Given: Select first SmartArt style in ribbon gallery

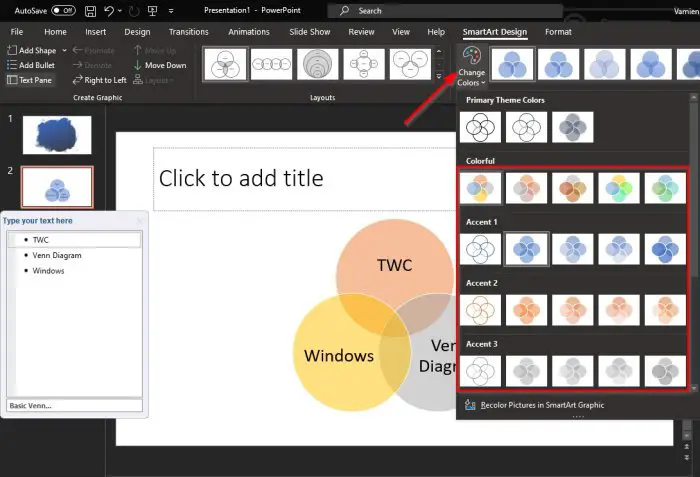Looking at the screenshot, I should 512,64.
